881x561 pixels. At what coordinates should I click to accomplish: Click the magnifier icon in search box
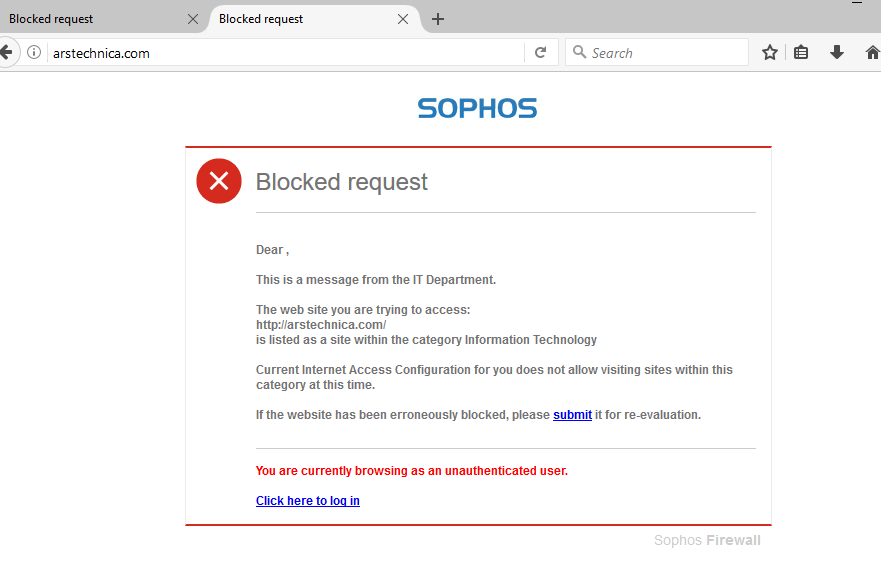click(579, 52)
